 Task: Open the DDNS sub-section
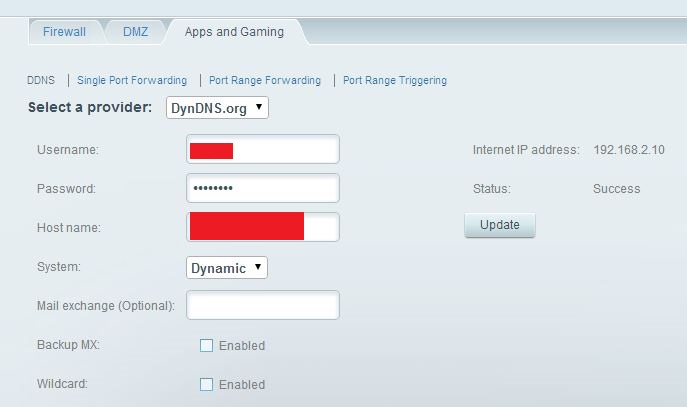pyautogui.click(x=41, y=80)
